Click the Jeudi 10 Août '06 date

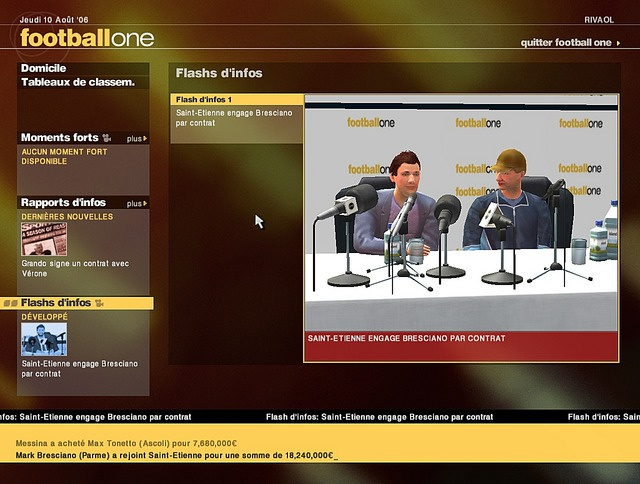(54, 20)
